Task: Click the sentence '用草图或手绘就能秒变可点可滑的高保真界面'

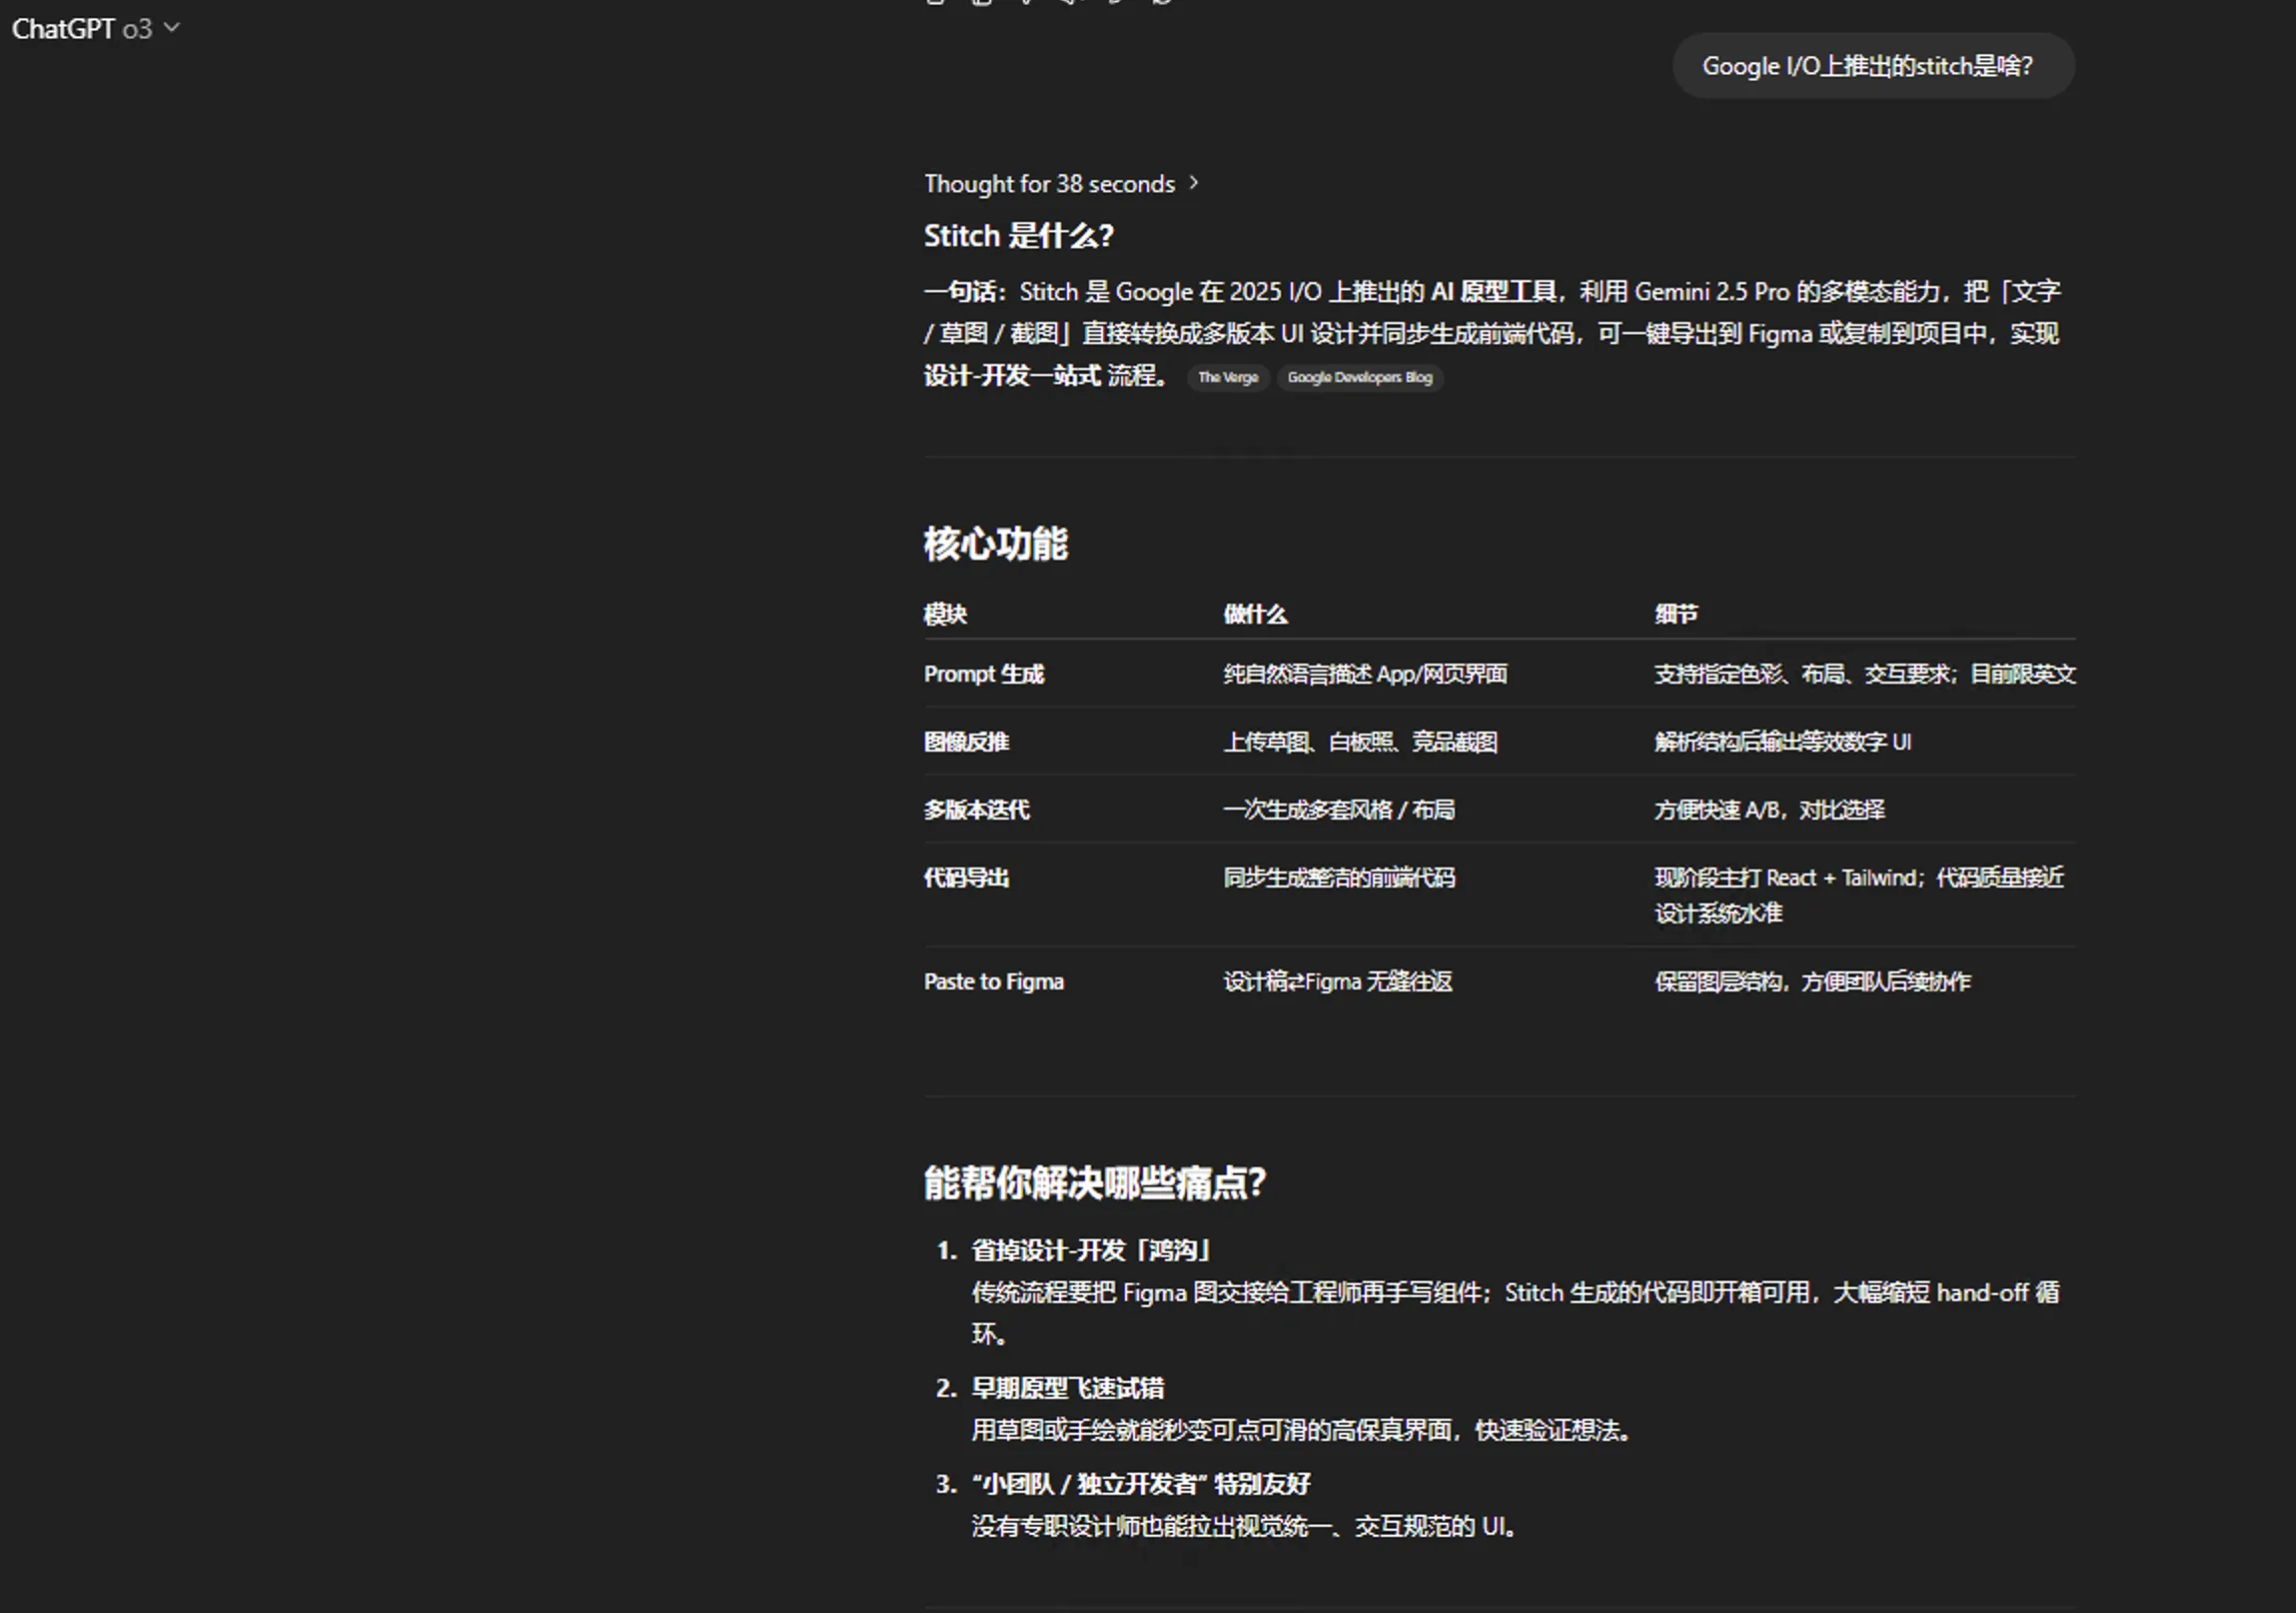Action: pos(1211,1431)
